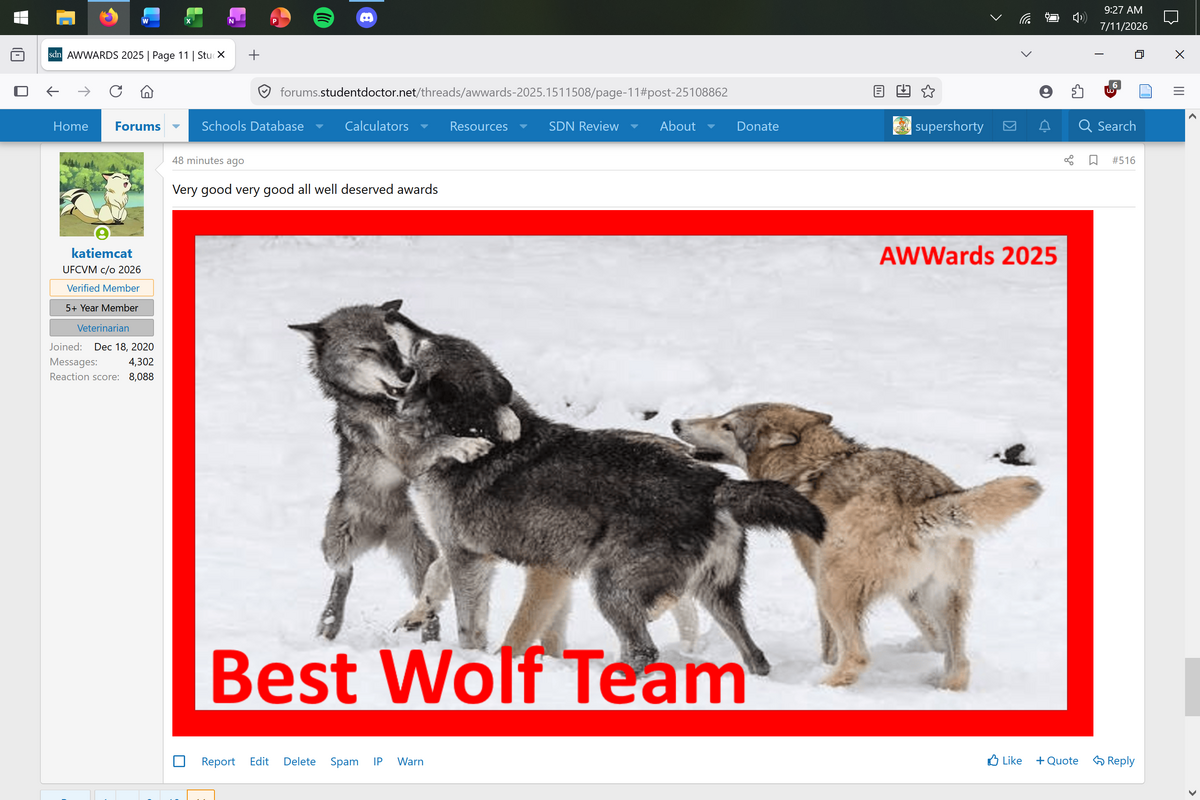Quote katiemcat's post
Image resolution: width=1200 pixels, height=800 pixels.
[x=1057, y=761]
